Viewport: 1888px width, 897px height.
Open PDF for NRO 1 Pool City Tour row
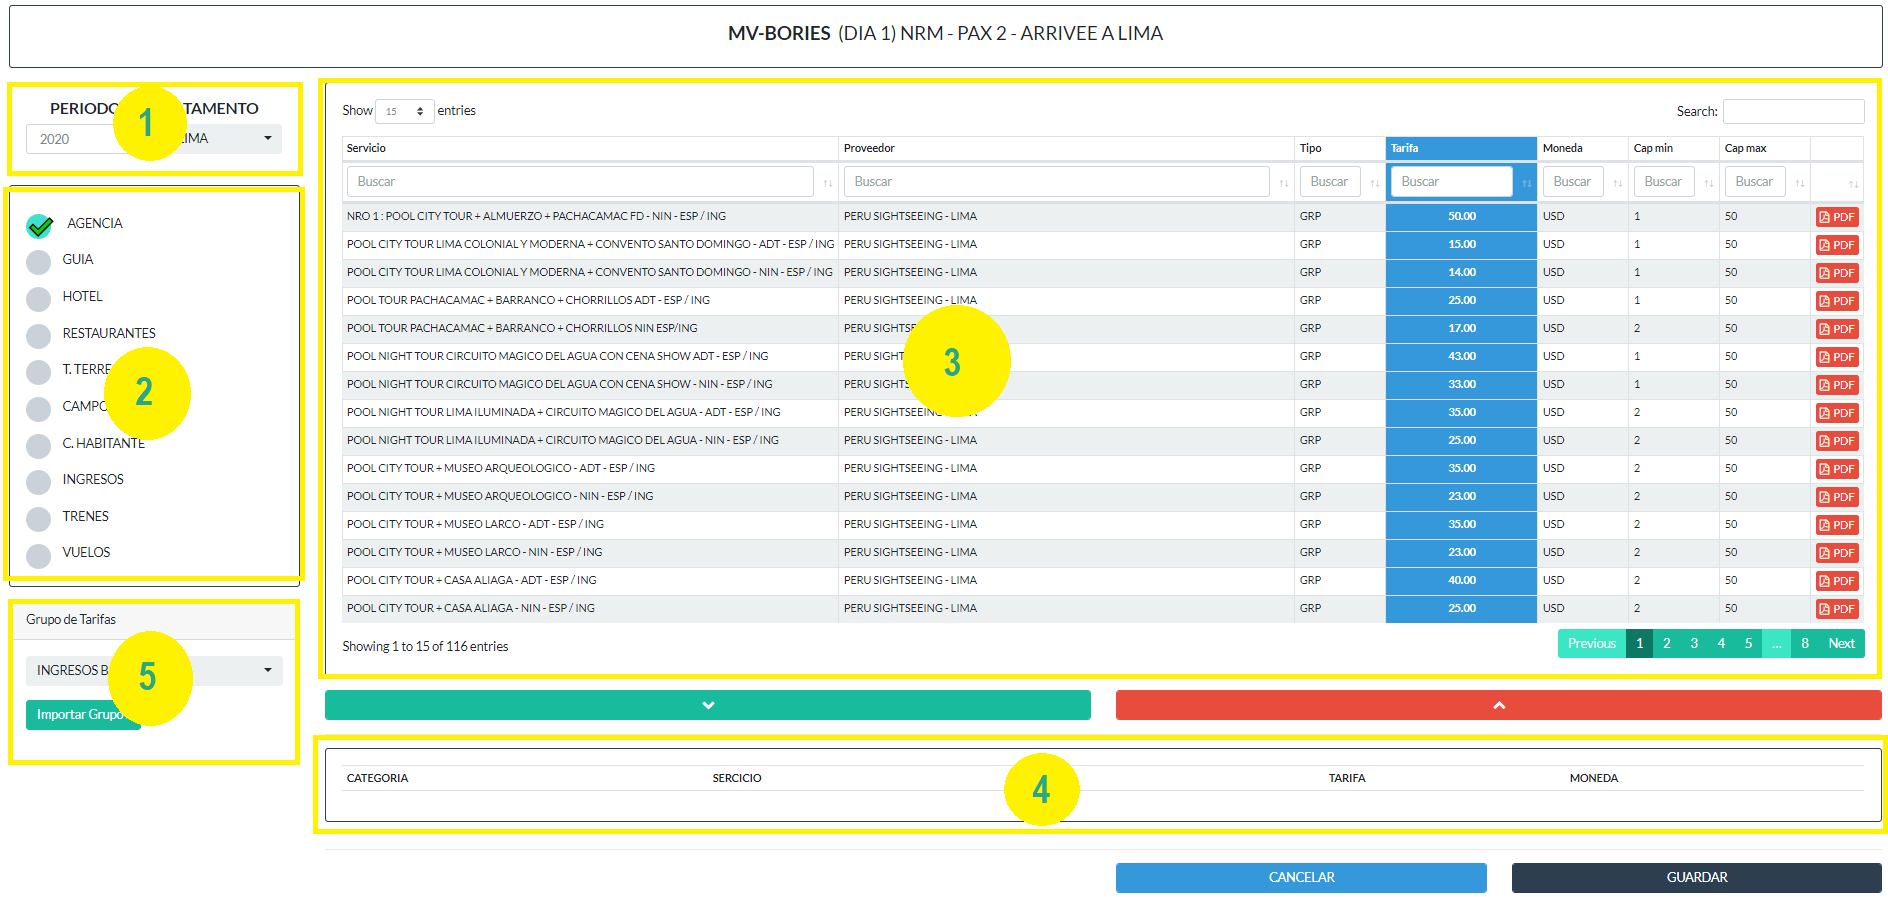click(x=1837, y=217)
